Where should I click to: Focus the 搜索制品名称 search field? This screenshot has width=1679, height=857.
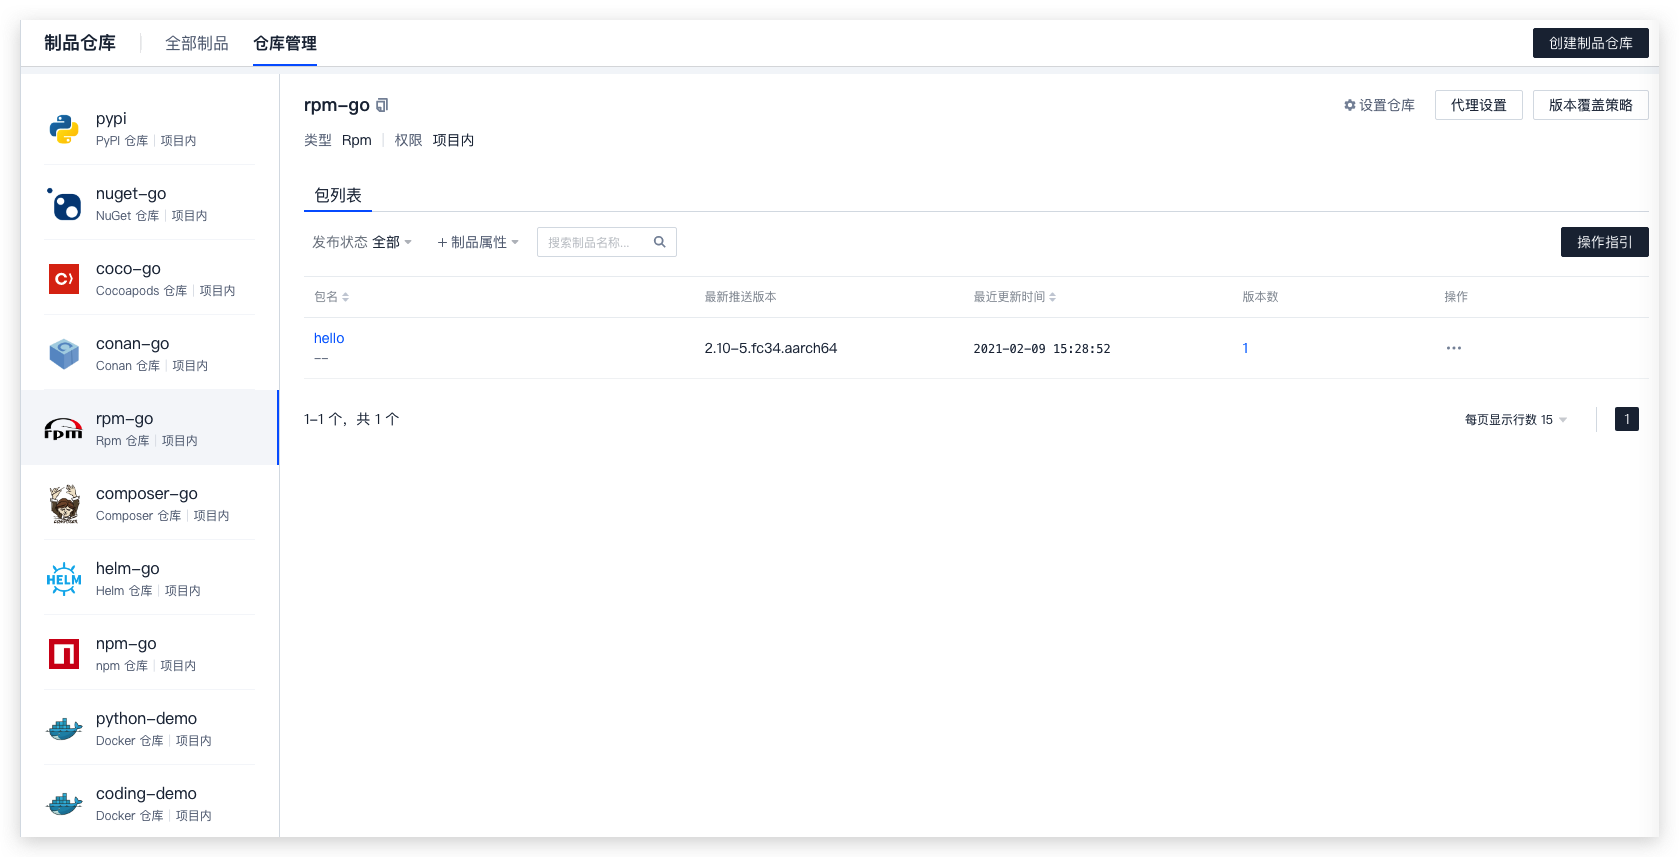tap(607, 242)
